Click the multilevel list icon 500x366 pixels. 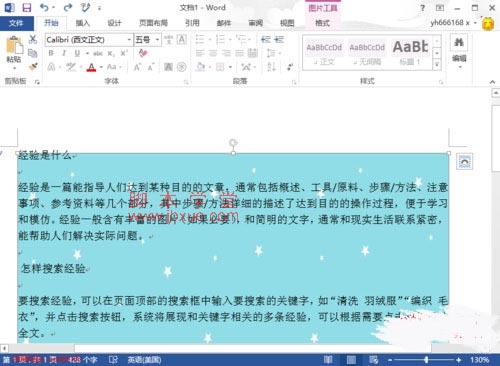pyautogui.click(x=241, y=39)
